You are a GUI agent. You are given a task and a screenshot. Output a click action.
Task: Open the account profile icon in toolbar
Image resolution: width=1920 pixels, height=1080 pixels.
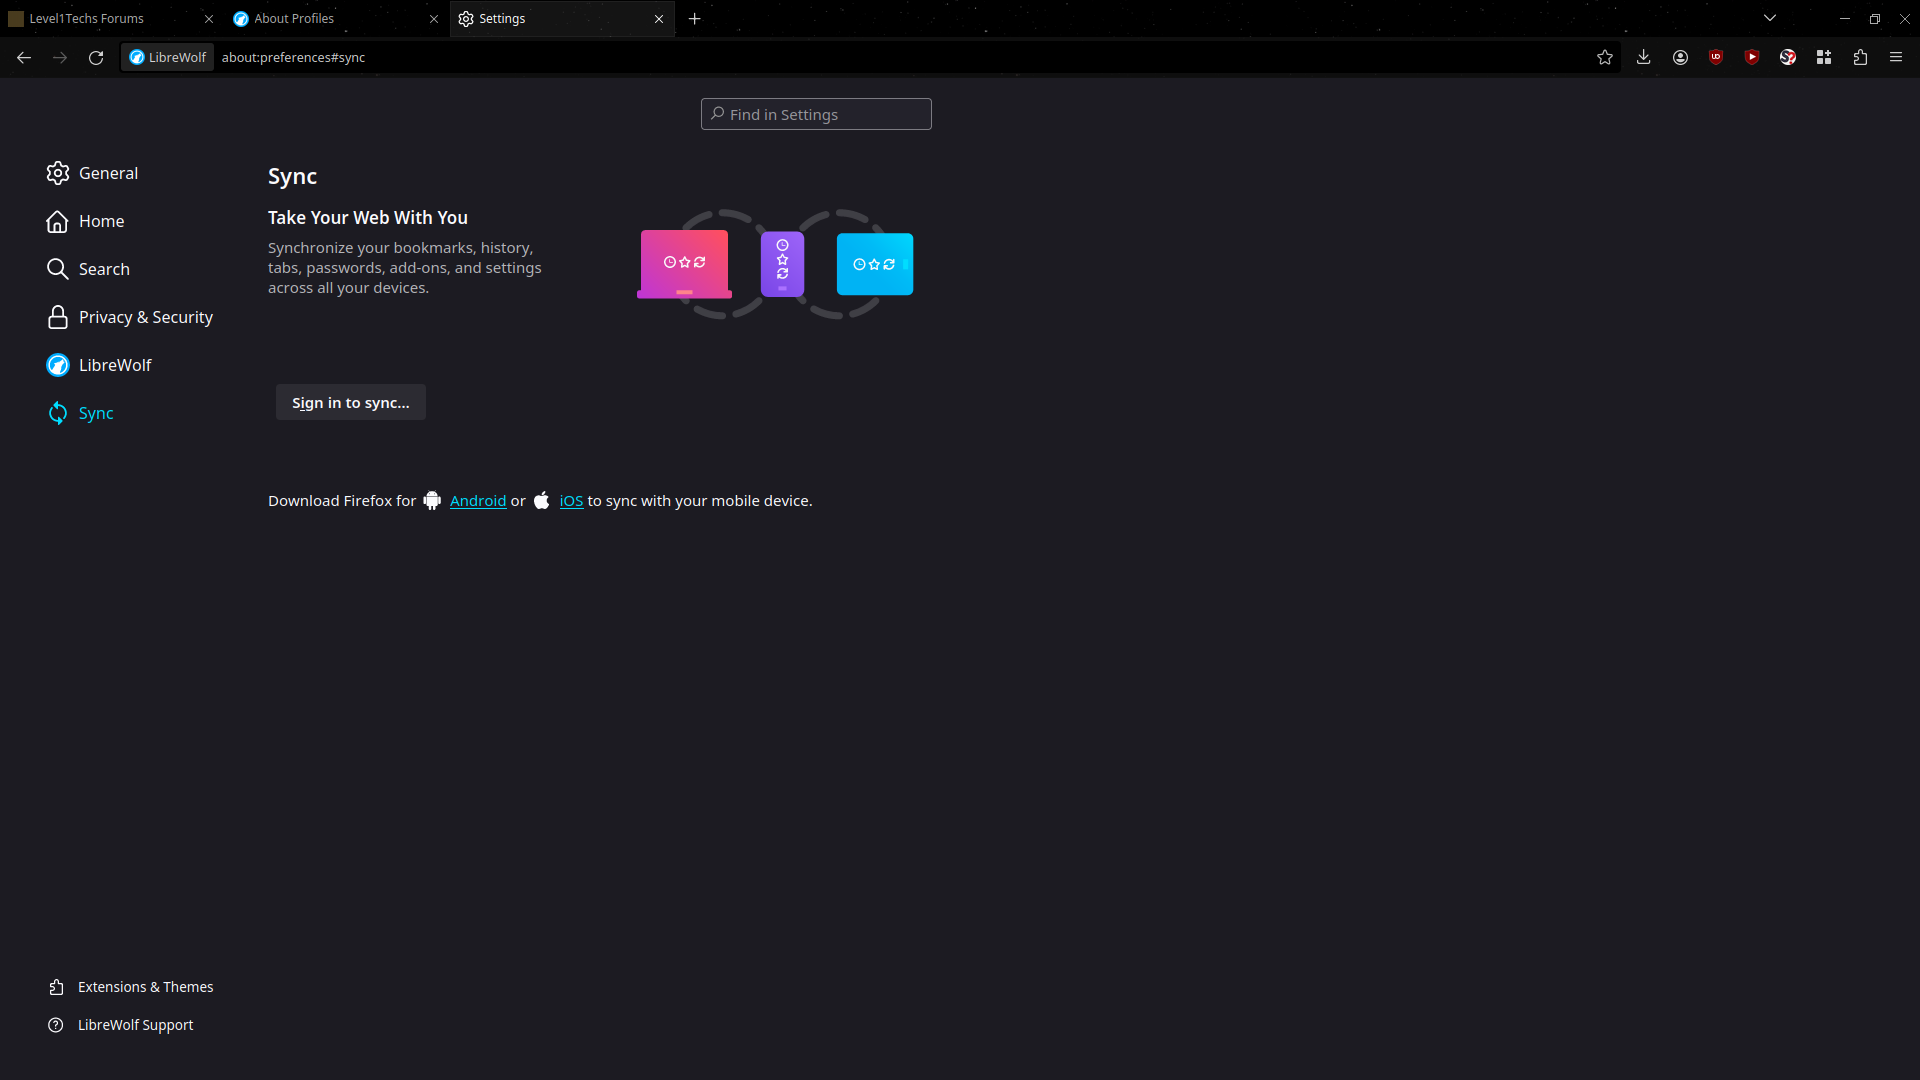1680,57
